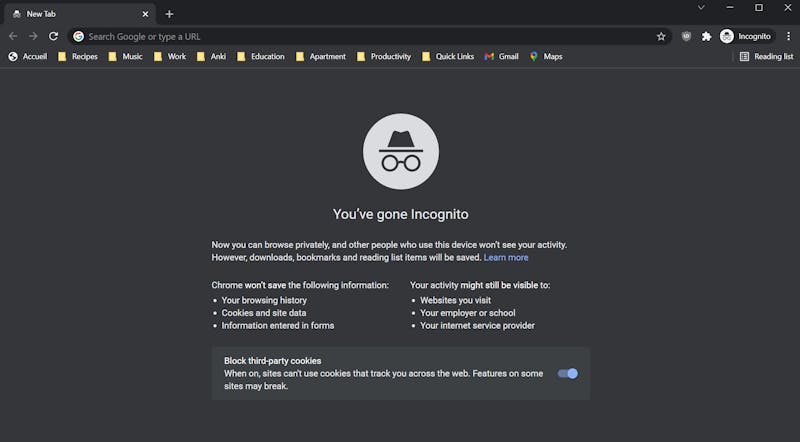Viewport: 800px width, 442px height.
Task: Open the Work bookmark folder
Action: 170,57
